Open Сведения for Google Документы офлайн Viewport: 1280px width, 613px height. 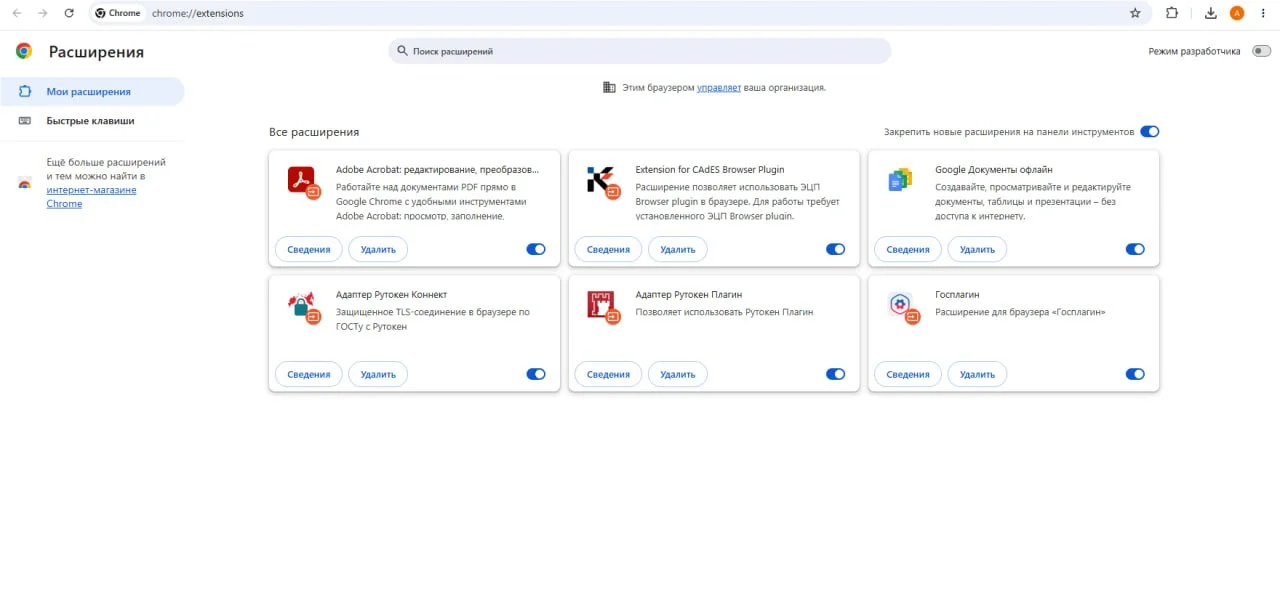coord(908,249)
